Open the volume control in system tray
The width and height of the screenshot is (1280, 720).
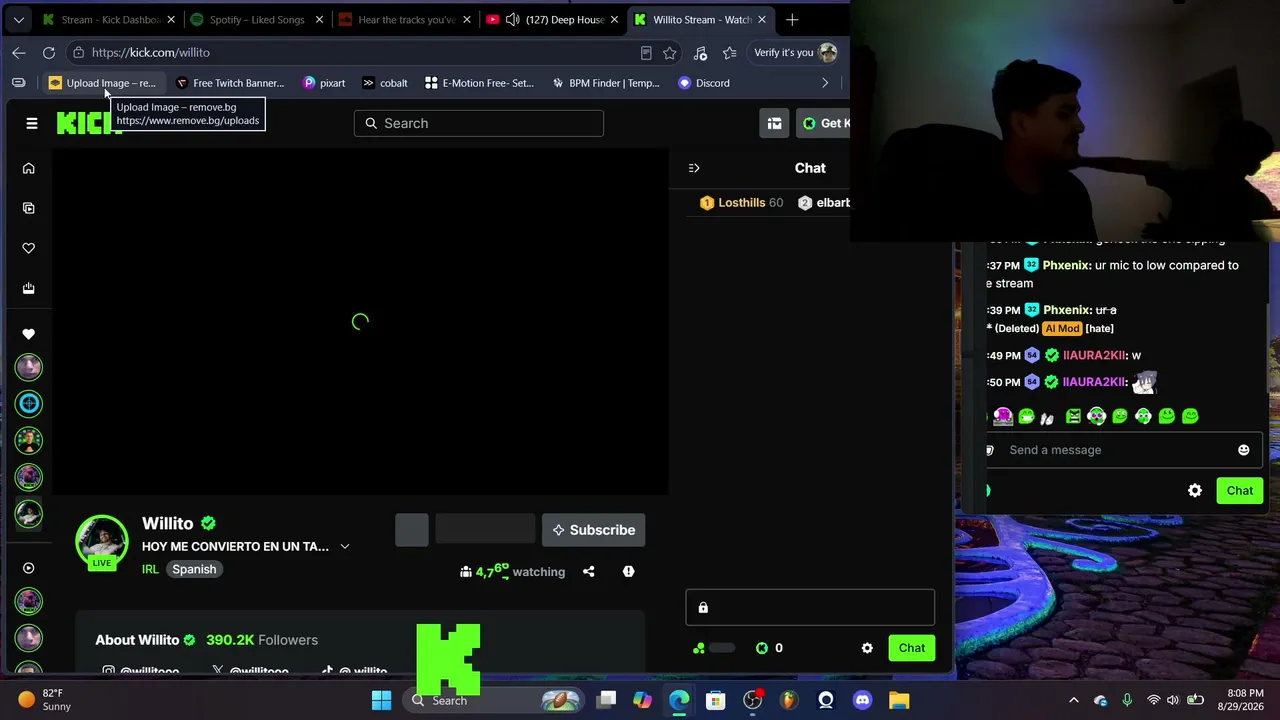pyautogui.click(x=1172, y=700)
